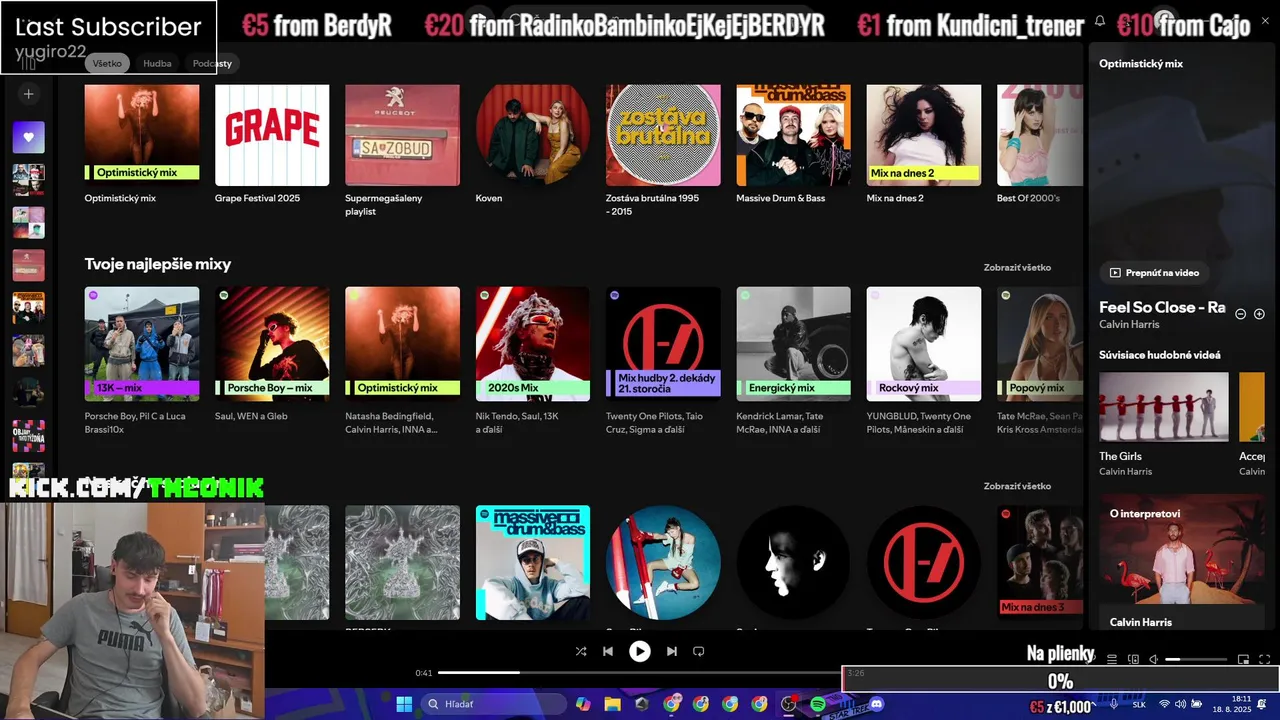
Task: Click the plus create button in sidebar
Action: coord(29,94)
